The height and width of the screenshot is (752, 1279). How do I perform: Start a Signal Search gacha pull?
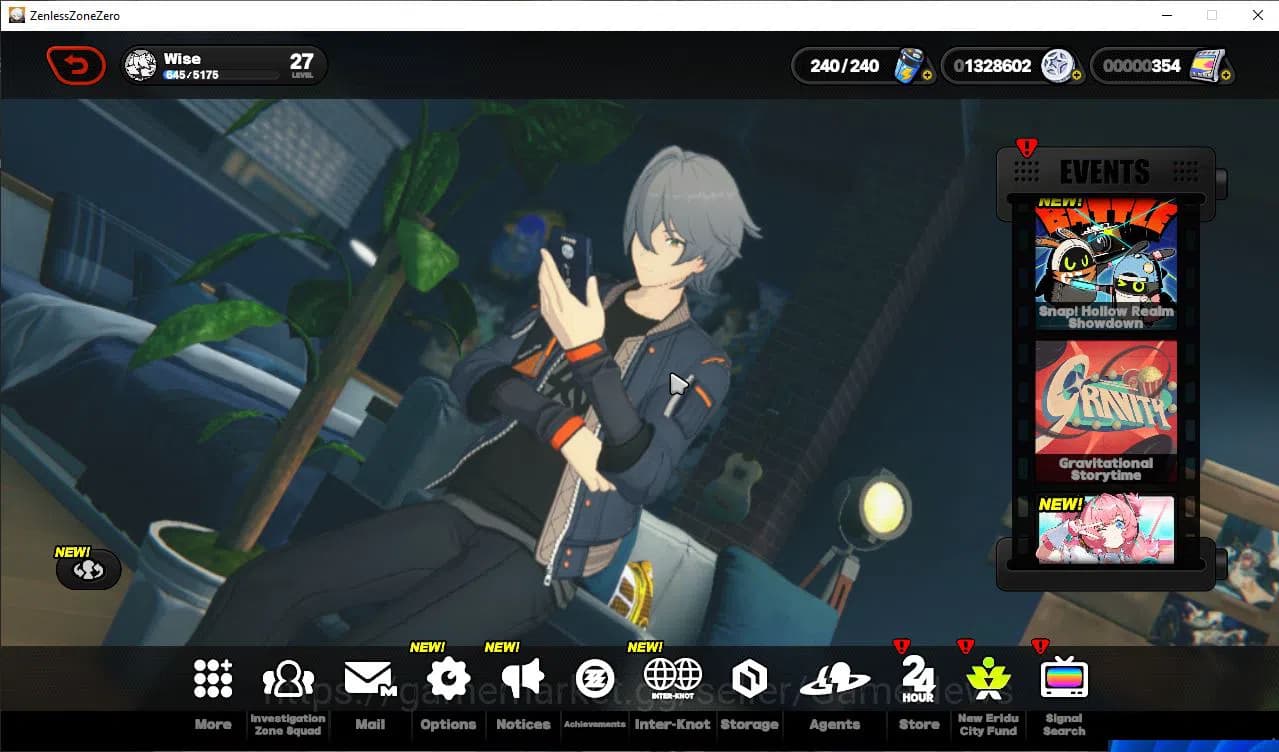(x=1063, y=676)
